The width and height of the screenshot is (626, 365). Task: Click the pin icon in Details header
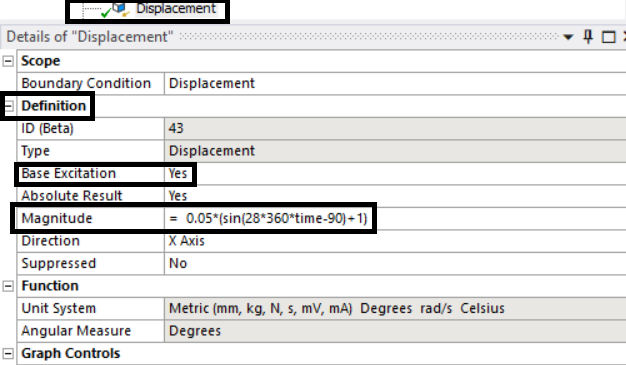tap(588, 37)
